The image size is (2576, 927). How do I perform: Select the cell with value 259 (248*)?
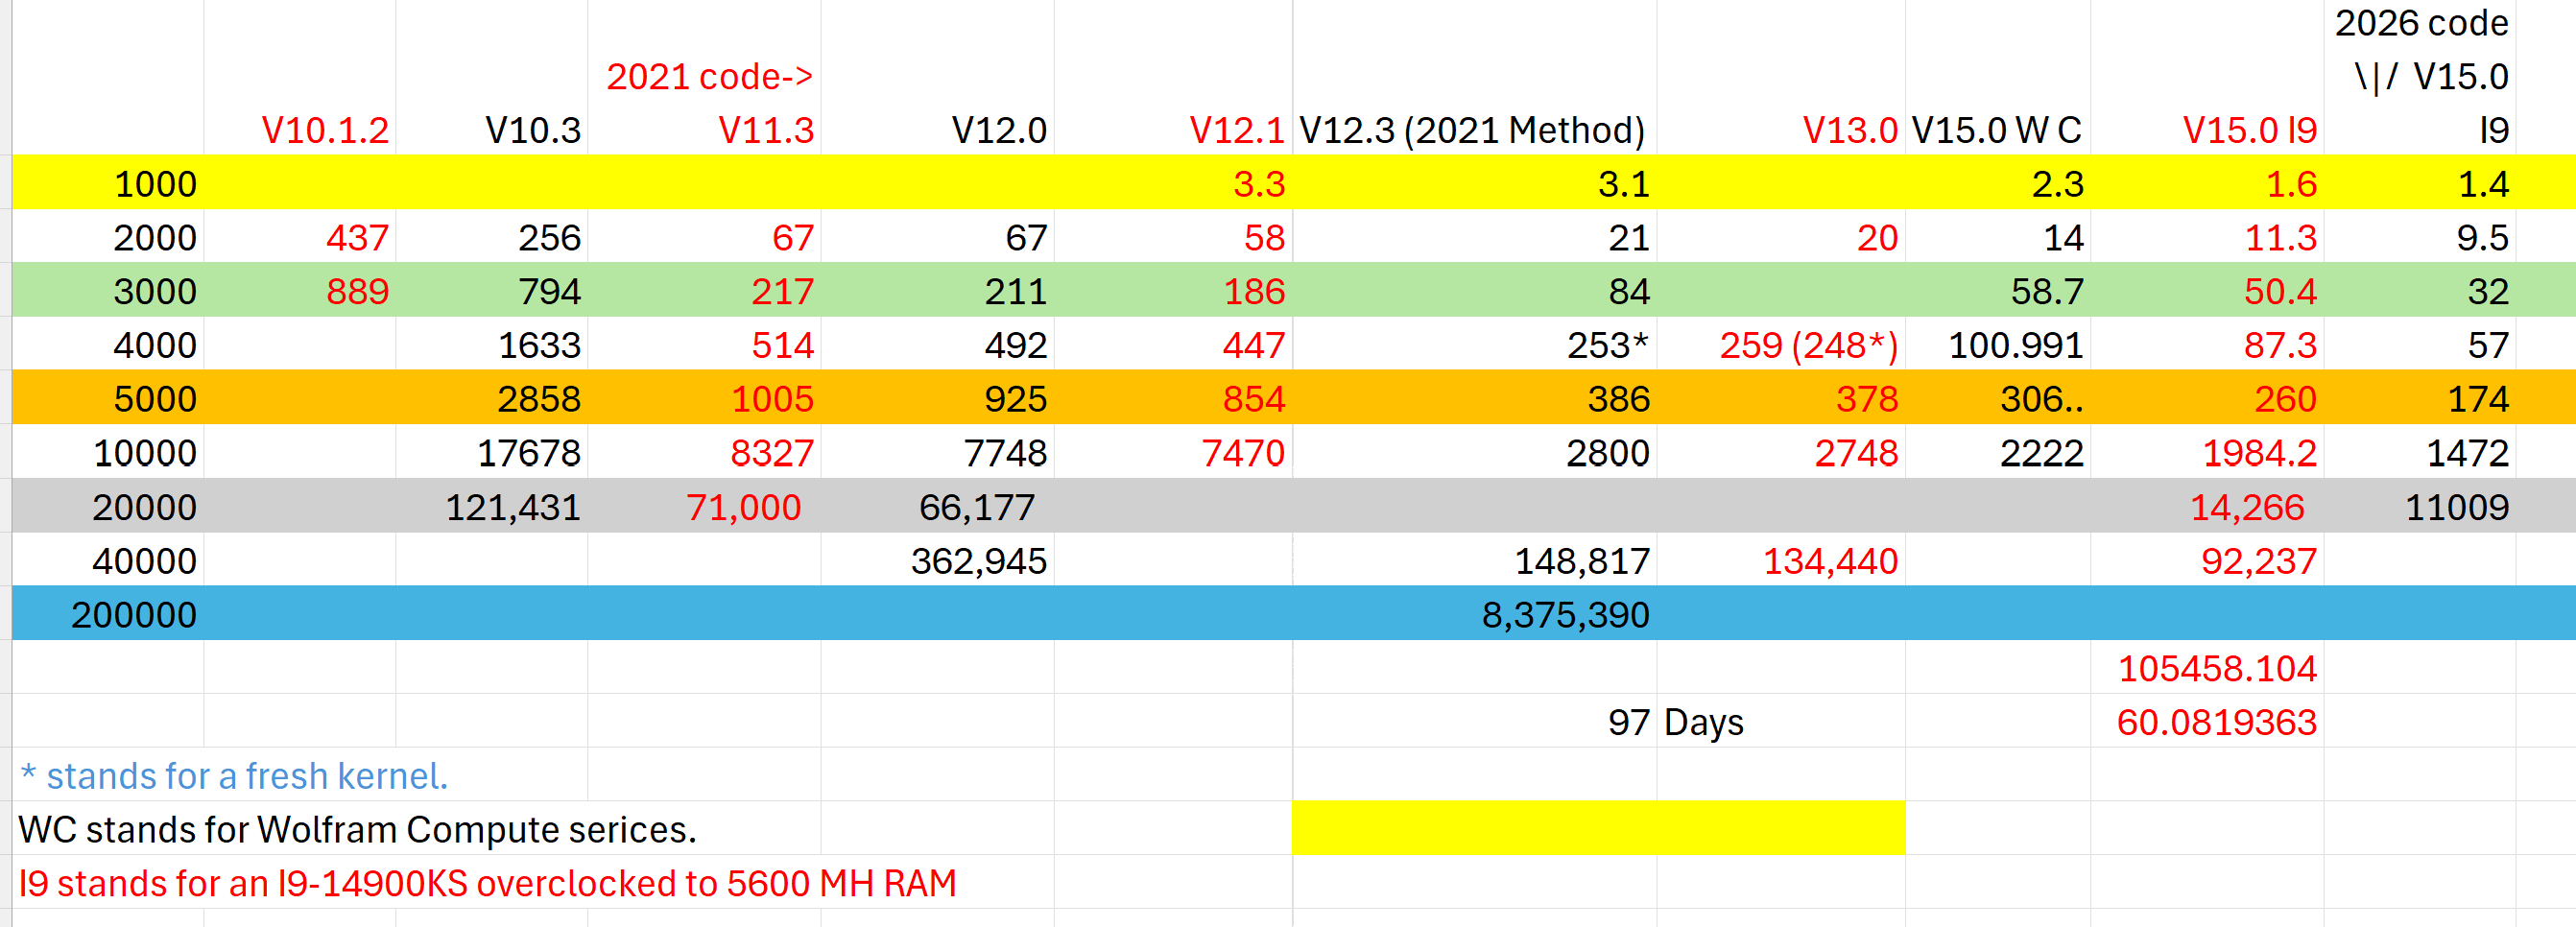click(x=1781, y=345)
